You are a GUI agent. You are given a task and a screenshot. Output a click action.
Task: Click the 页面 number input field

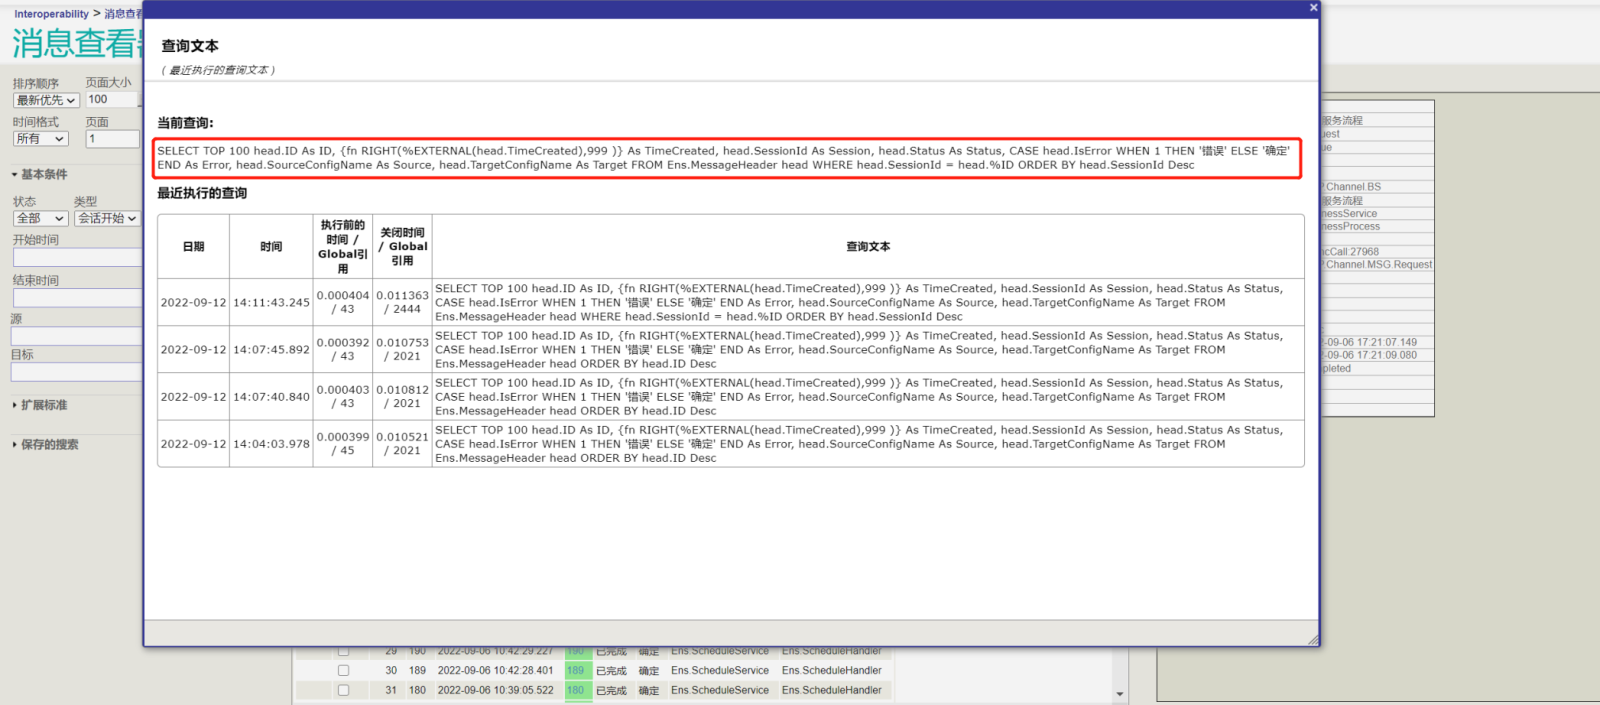click(x=111, y=139)
